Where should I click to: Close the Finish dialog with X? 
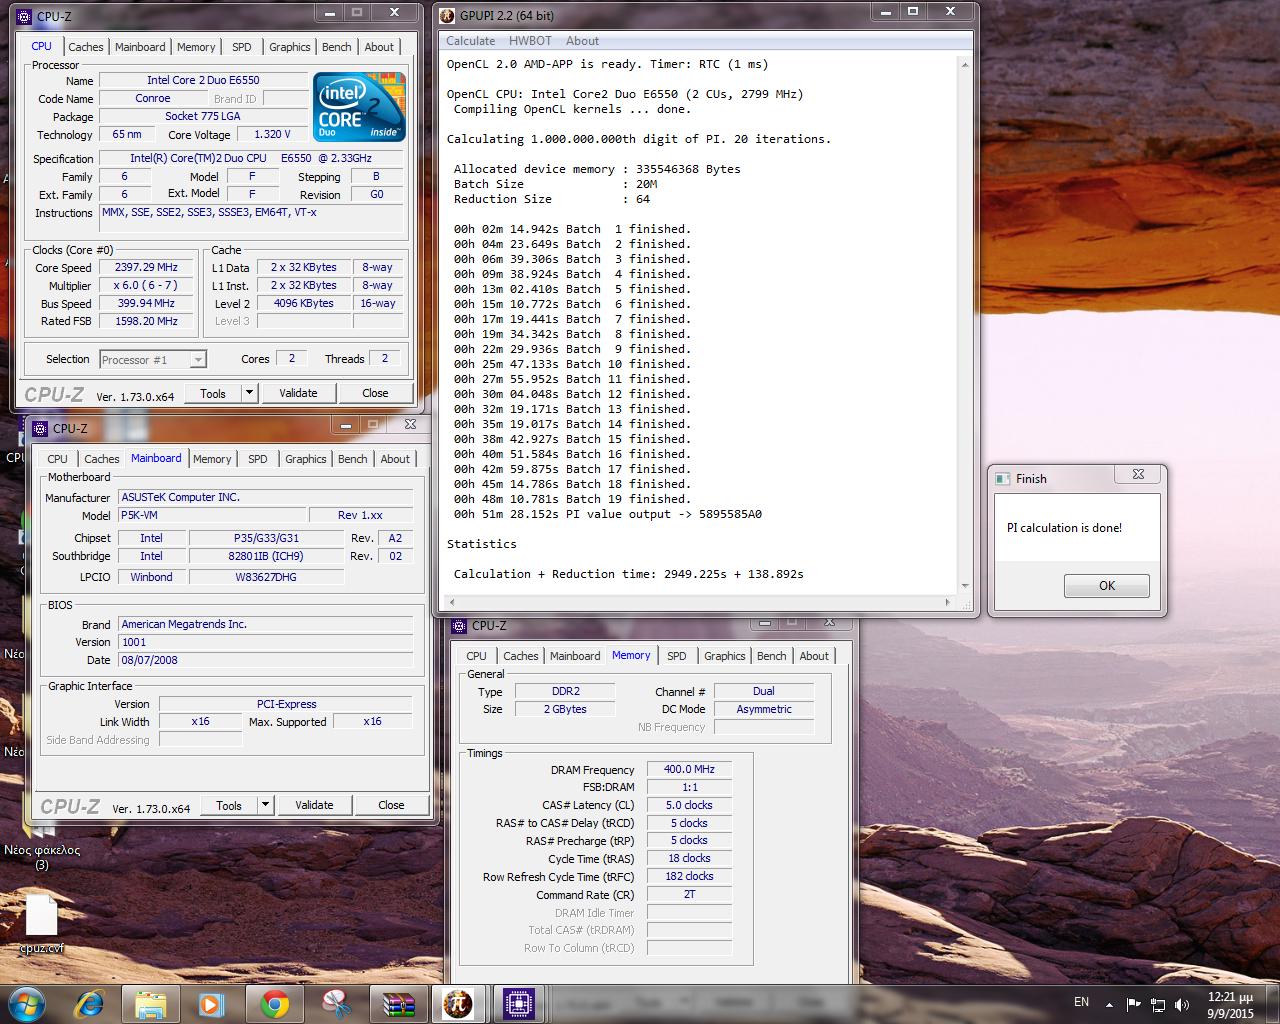click(x=1138, y=474)
